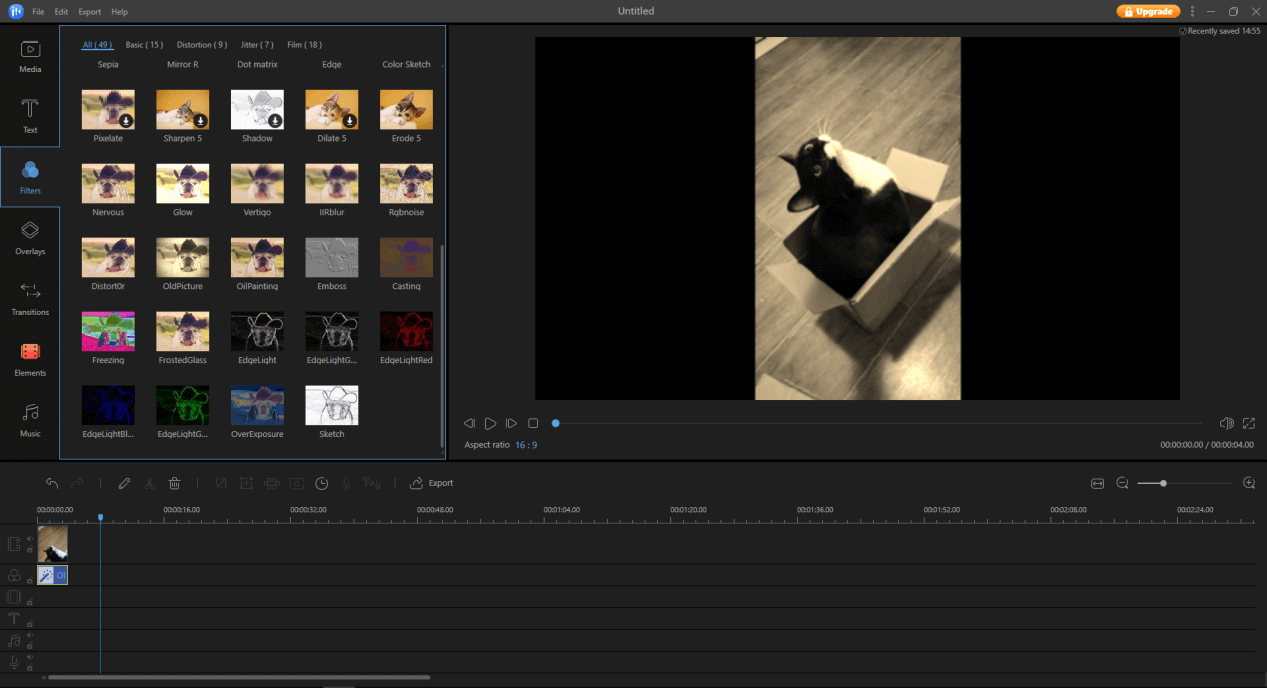Viewport: 1267px width, 688px height.
Task: Click the delete trash icon in timeline toolbar
Action: (174, 483)
